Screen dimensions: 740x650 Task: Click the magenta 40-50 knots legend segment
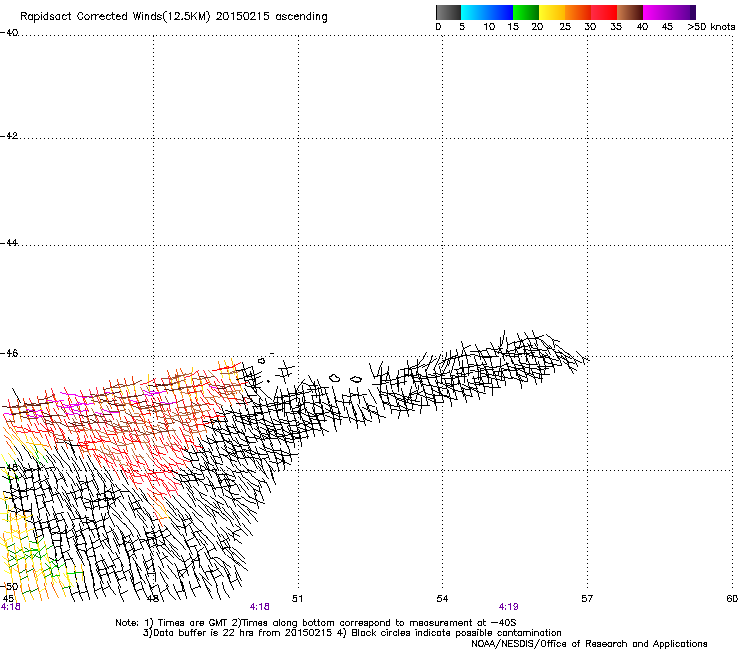coord(669,12)
